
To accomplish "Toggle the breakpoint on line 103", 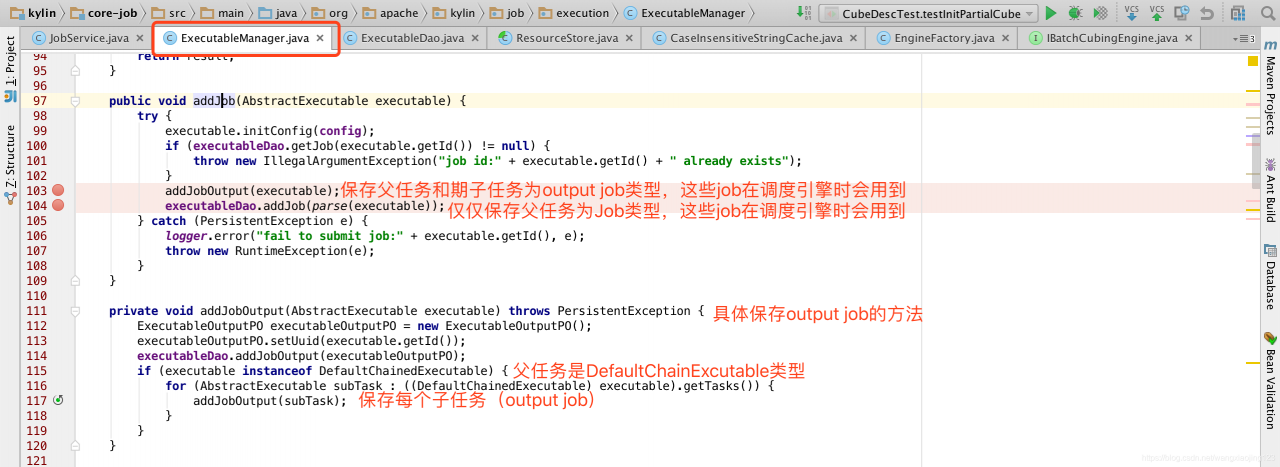I will [58, 190].
